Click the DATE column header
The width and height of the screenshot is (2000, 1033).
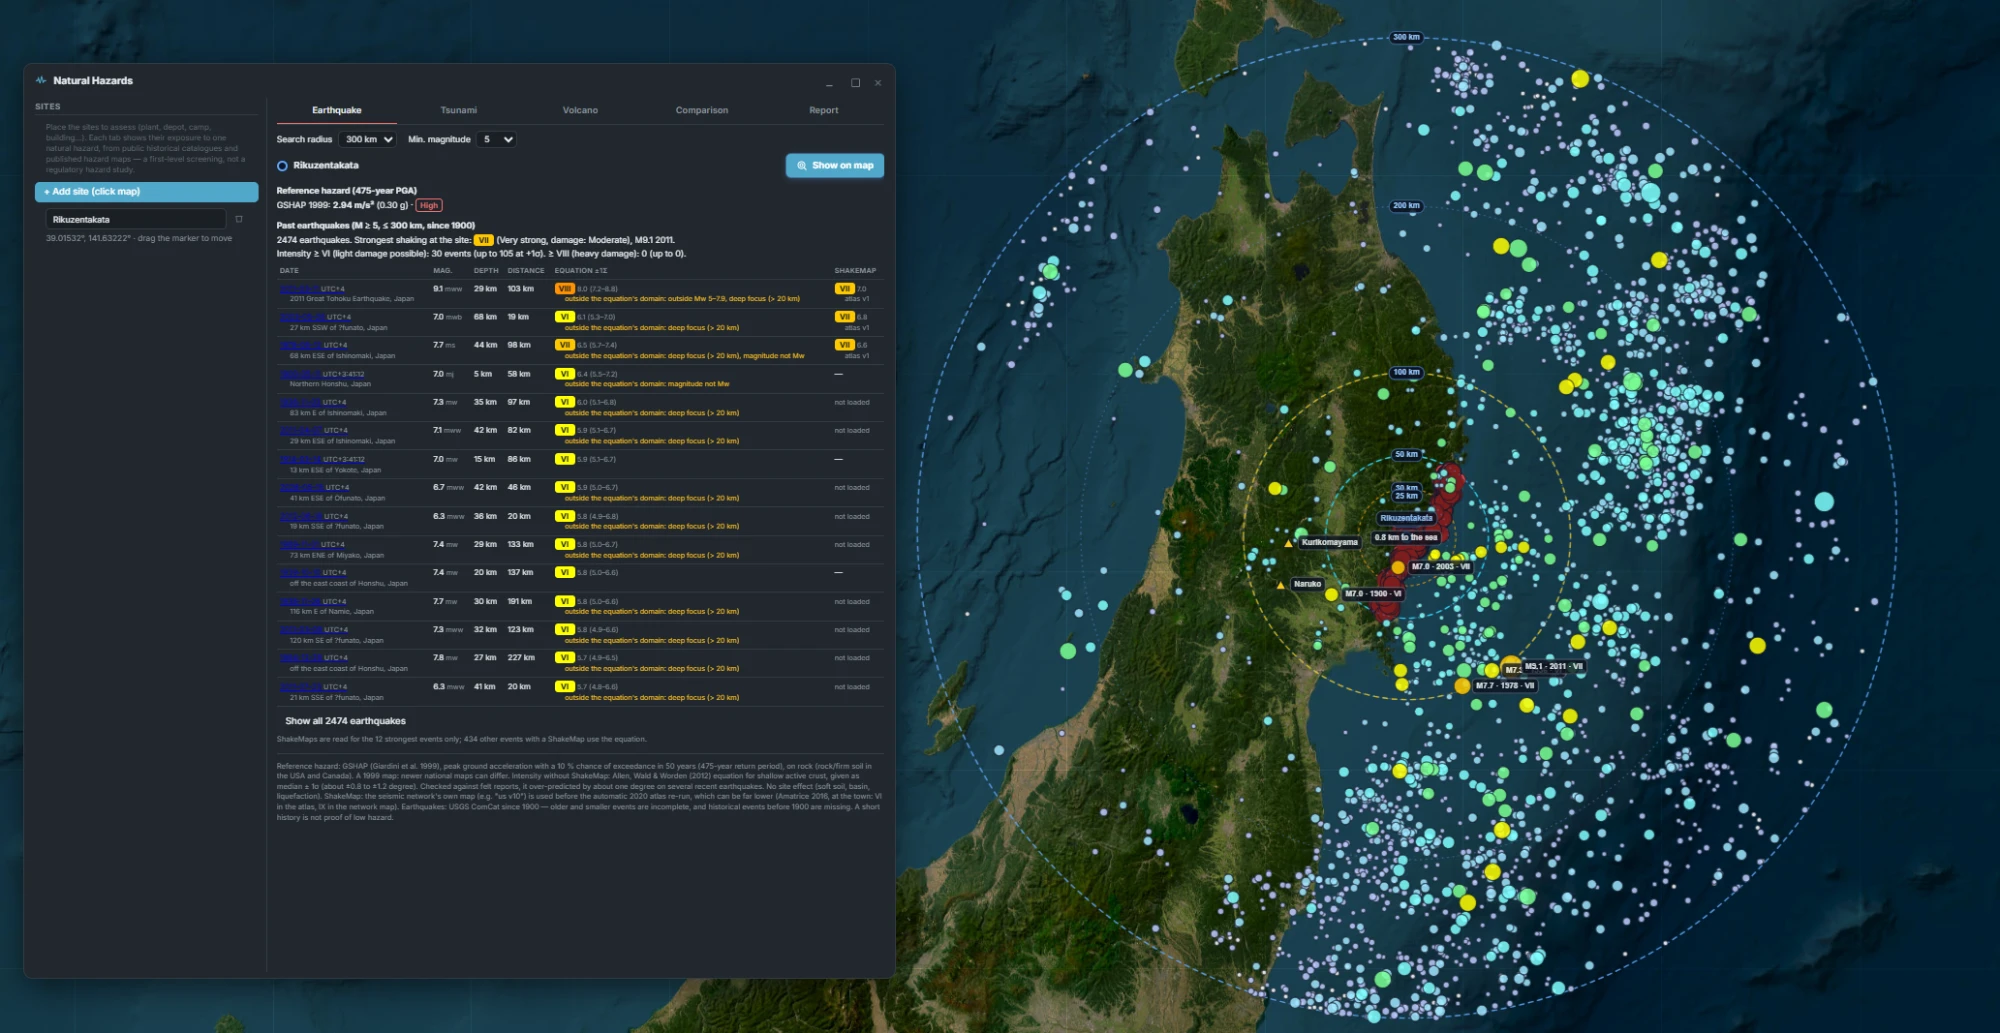(289, 271)
